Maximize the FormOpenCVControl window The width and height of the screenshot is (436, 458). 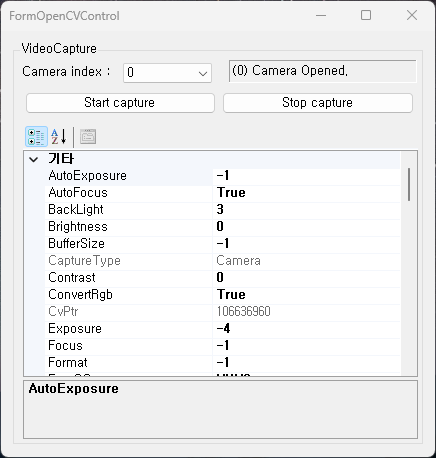[366, 15]
